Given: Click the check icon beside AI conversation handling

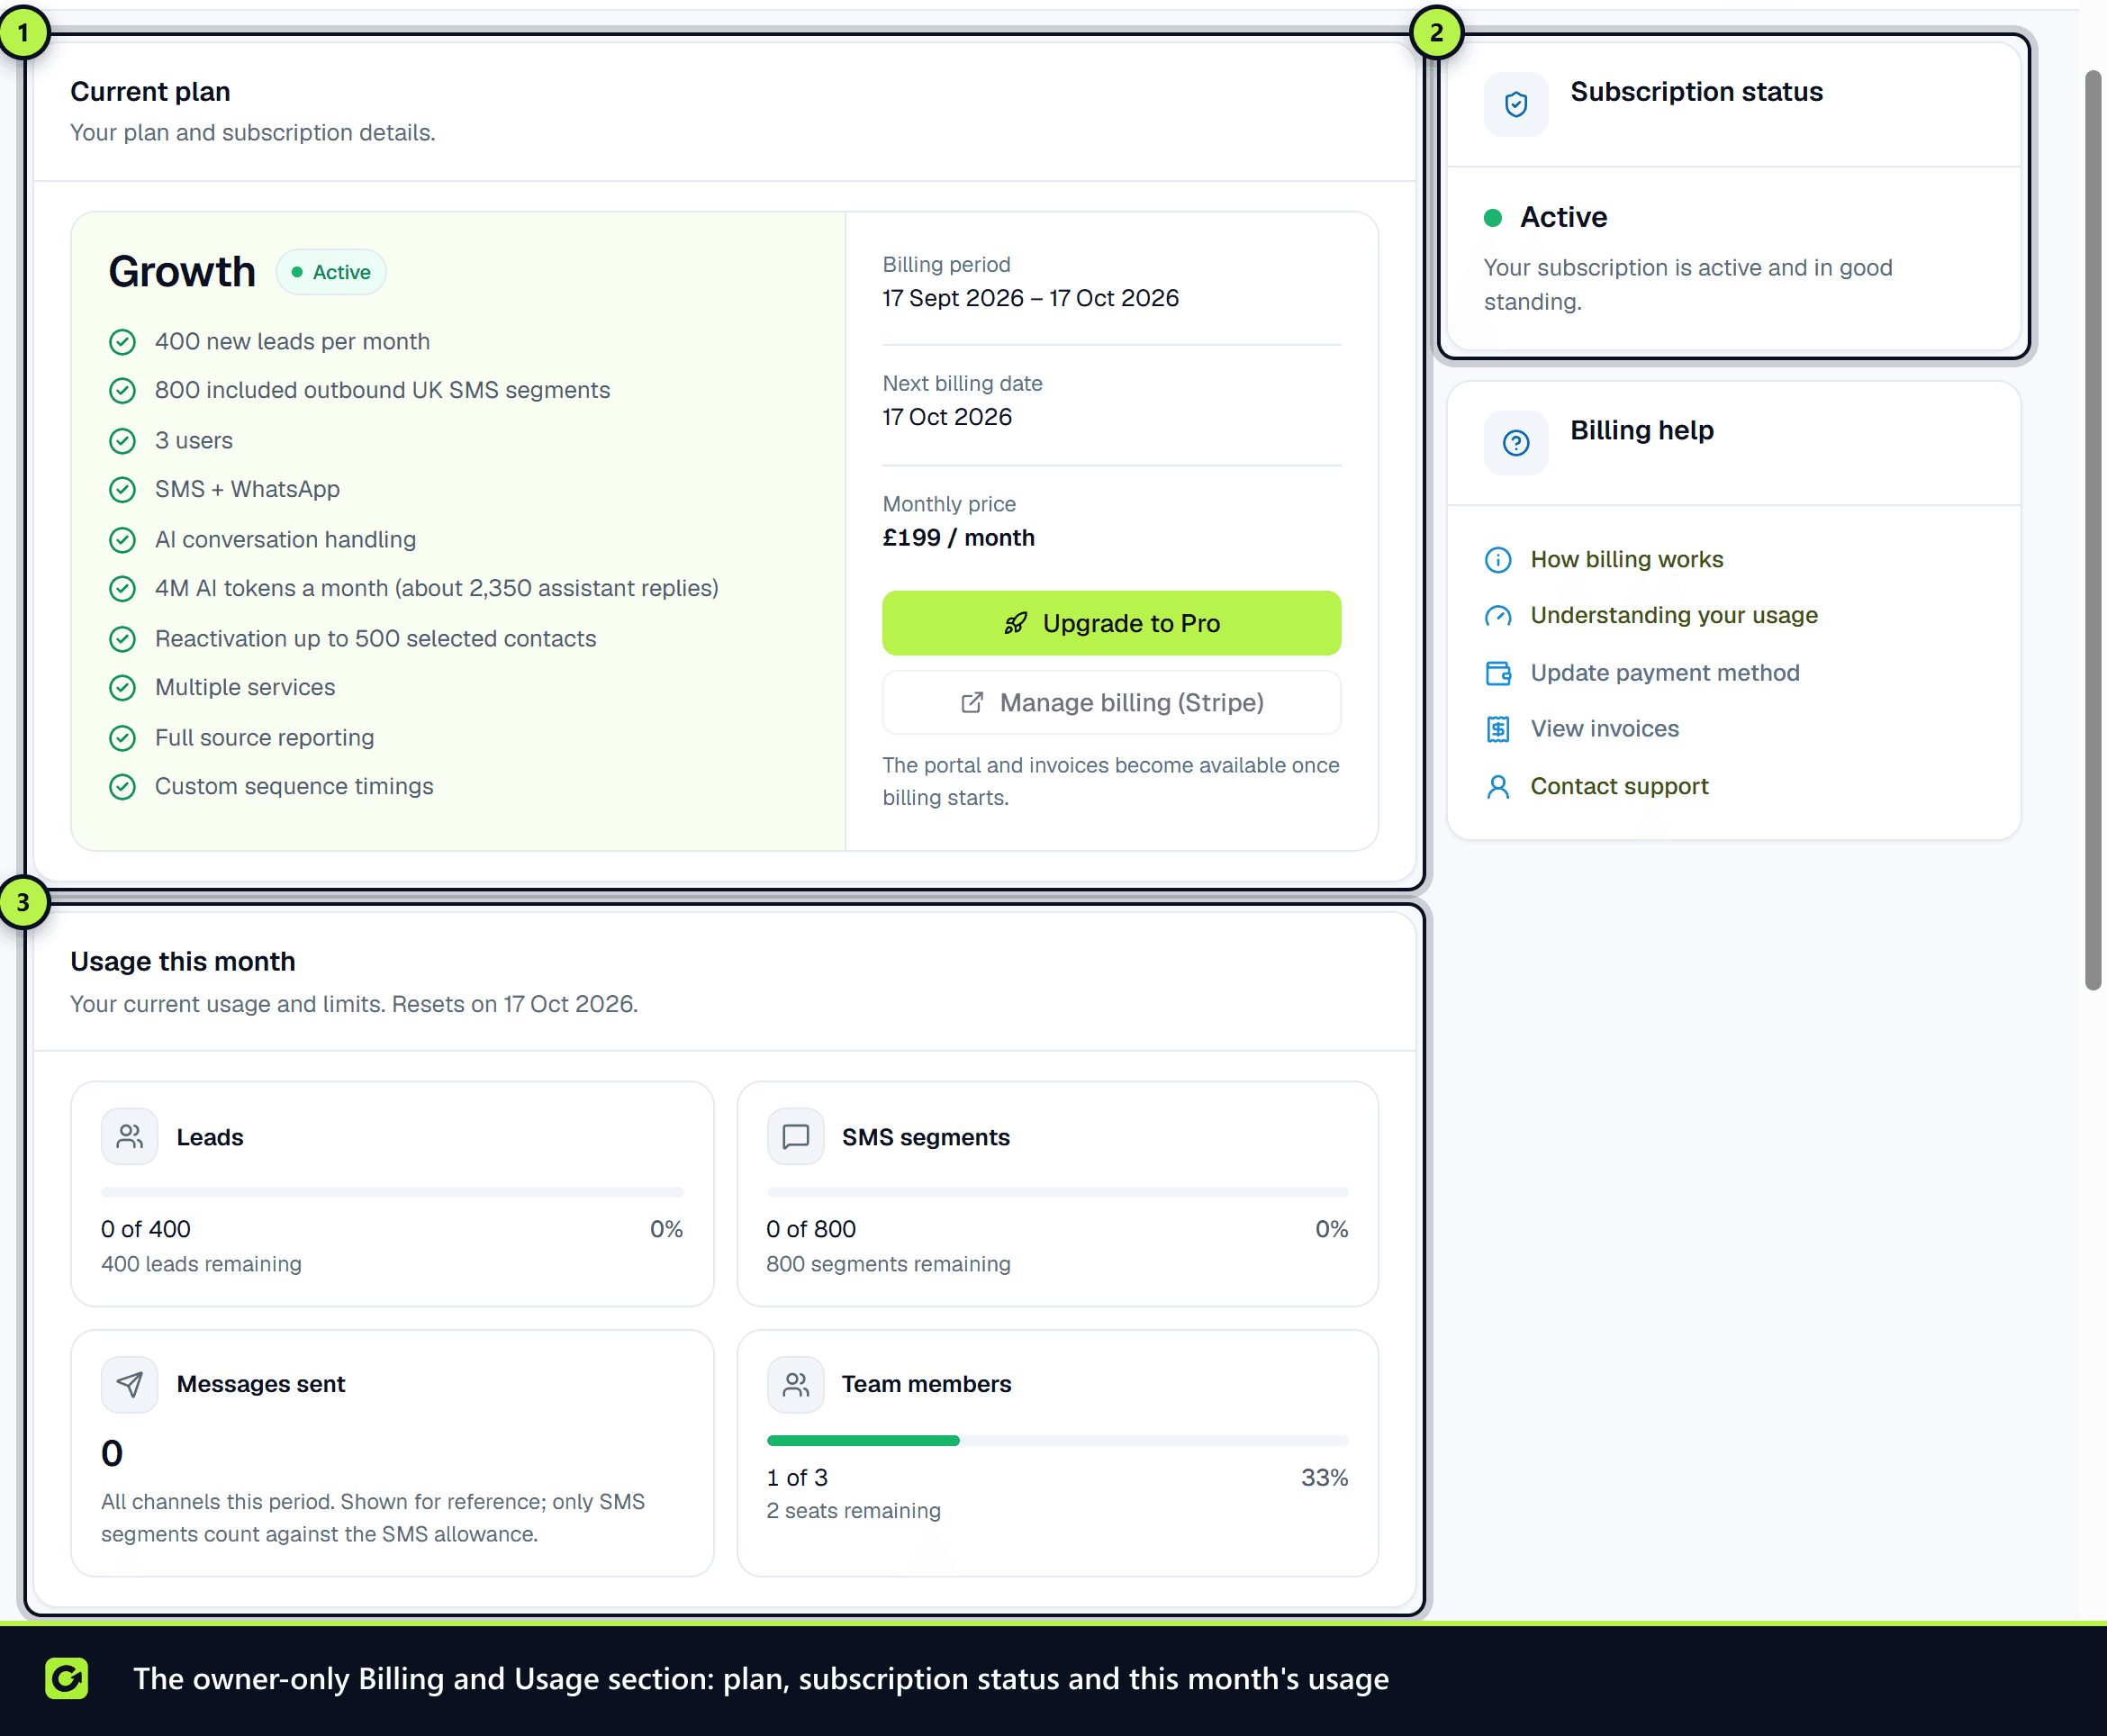Looking at the screenshot, I should 122,540.
